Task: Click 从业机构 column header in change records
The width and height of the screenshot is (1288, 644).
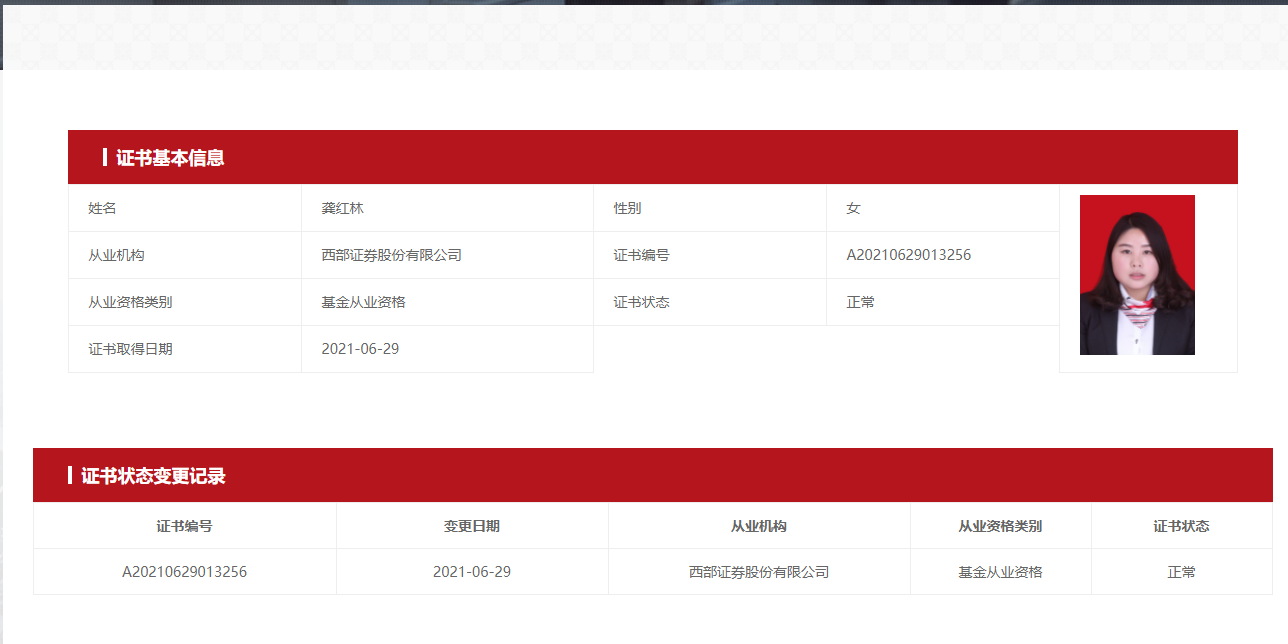Action: coord(759,526)
